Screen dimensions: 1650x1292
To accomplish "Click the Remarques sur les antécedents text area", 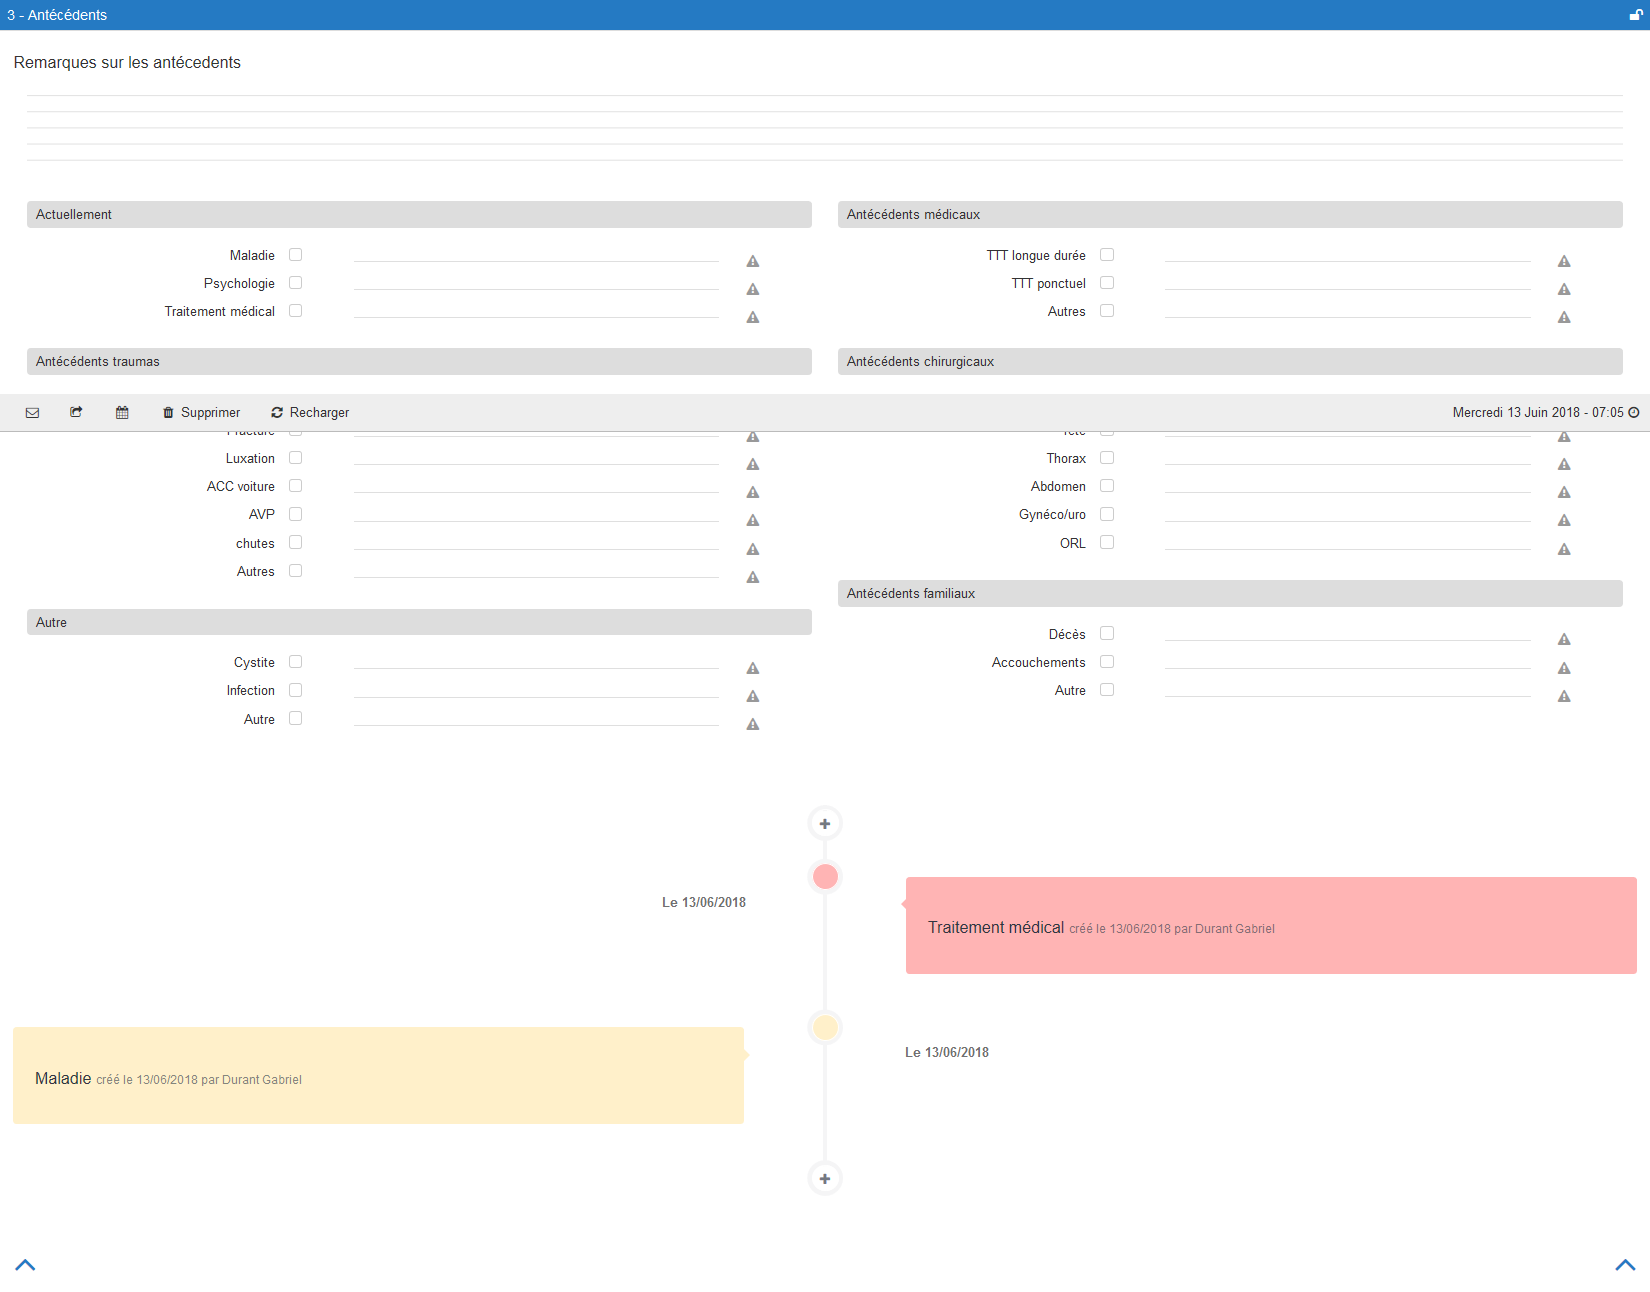I will point(825,128).
